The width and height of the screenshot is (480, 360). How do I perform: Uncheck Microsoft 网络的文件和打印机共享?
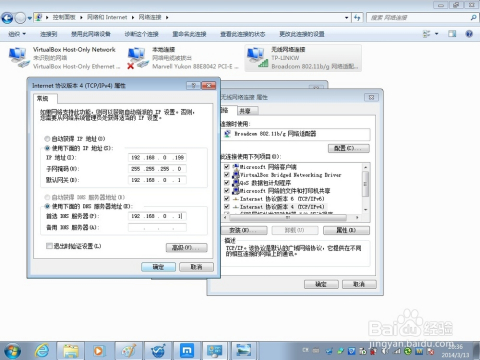click(x=227, y=191)
